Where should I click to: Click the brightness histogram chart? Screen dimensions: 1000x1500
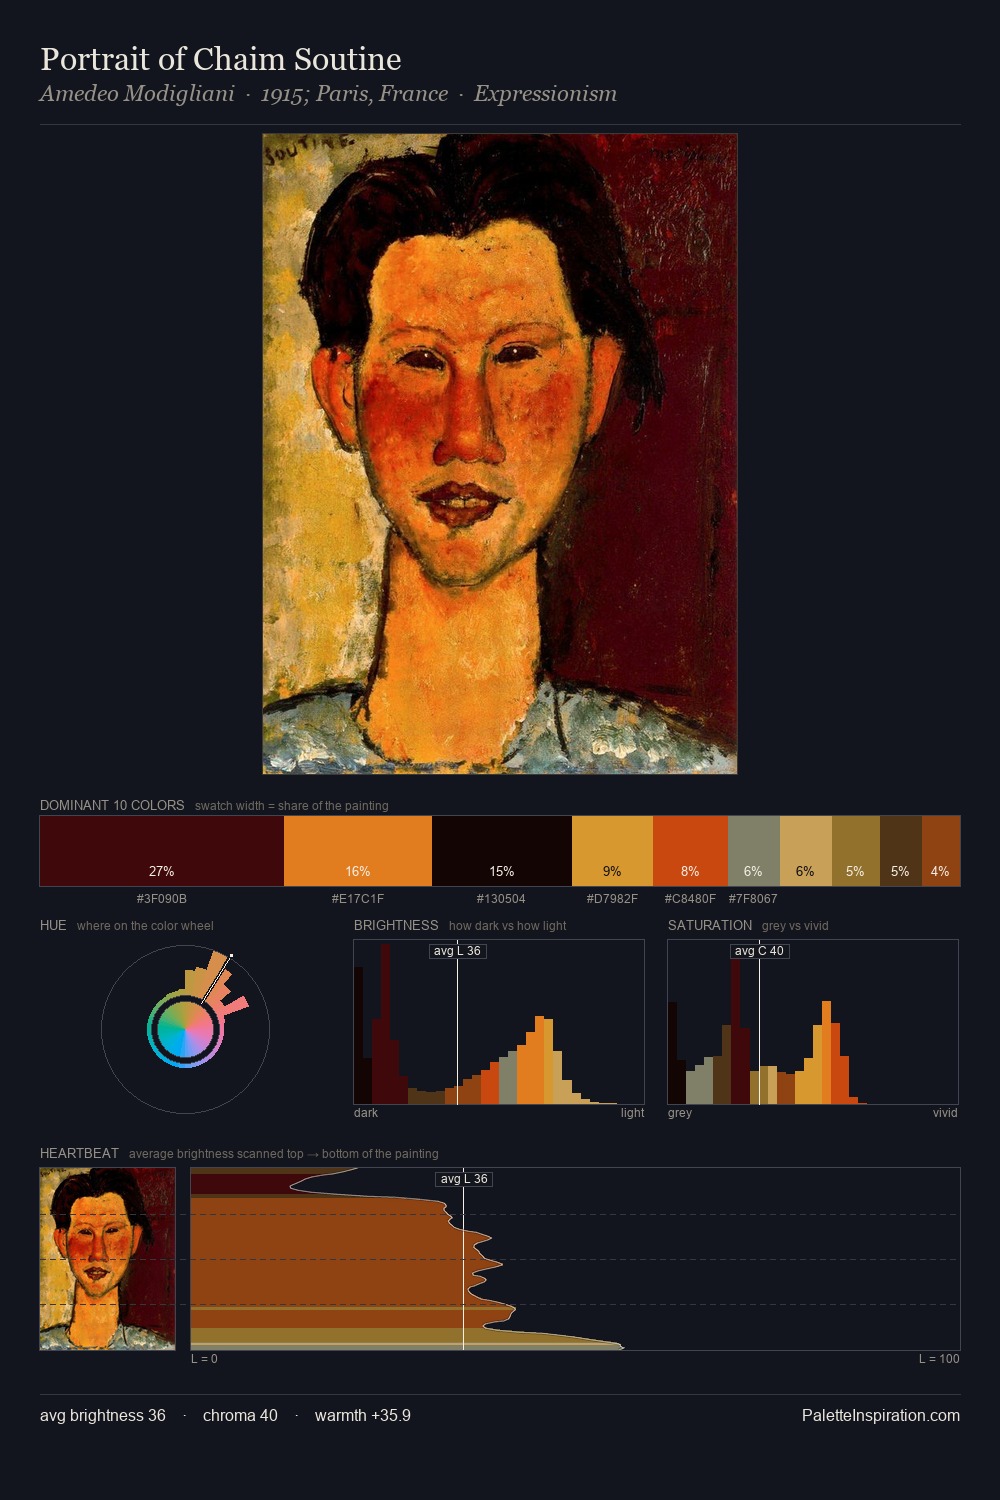tap(499, 1022)
